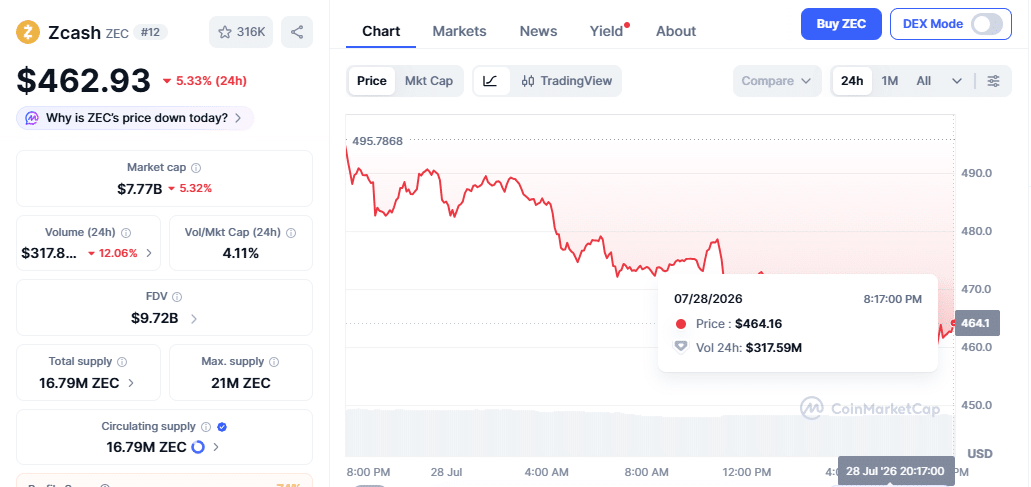Image resolution: width=1031 pixels, height=487 pixels.
Task: Click the 464.1 current price axis label
Action: point(977,323)
